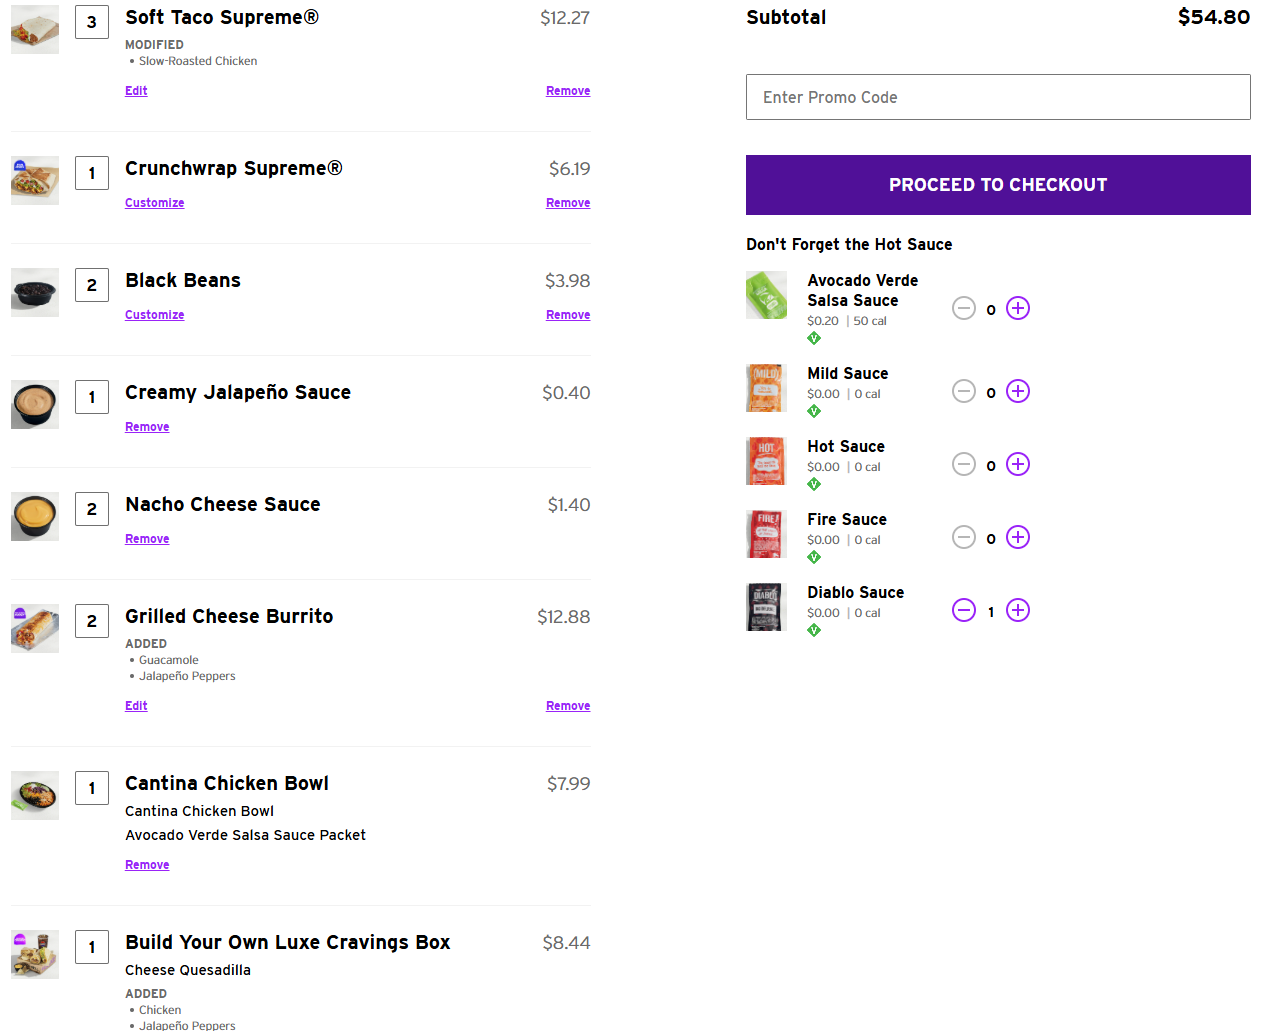Click the Cheese Quesadilla line
The image size is (1265, 1031).
pyautogui.click(x=188, y=970)
